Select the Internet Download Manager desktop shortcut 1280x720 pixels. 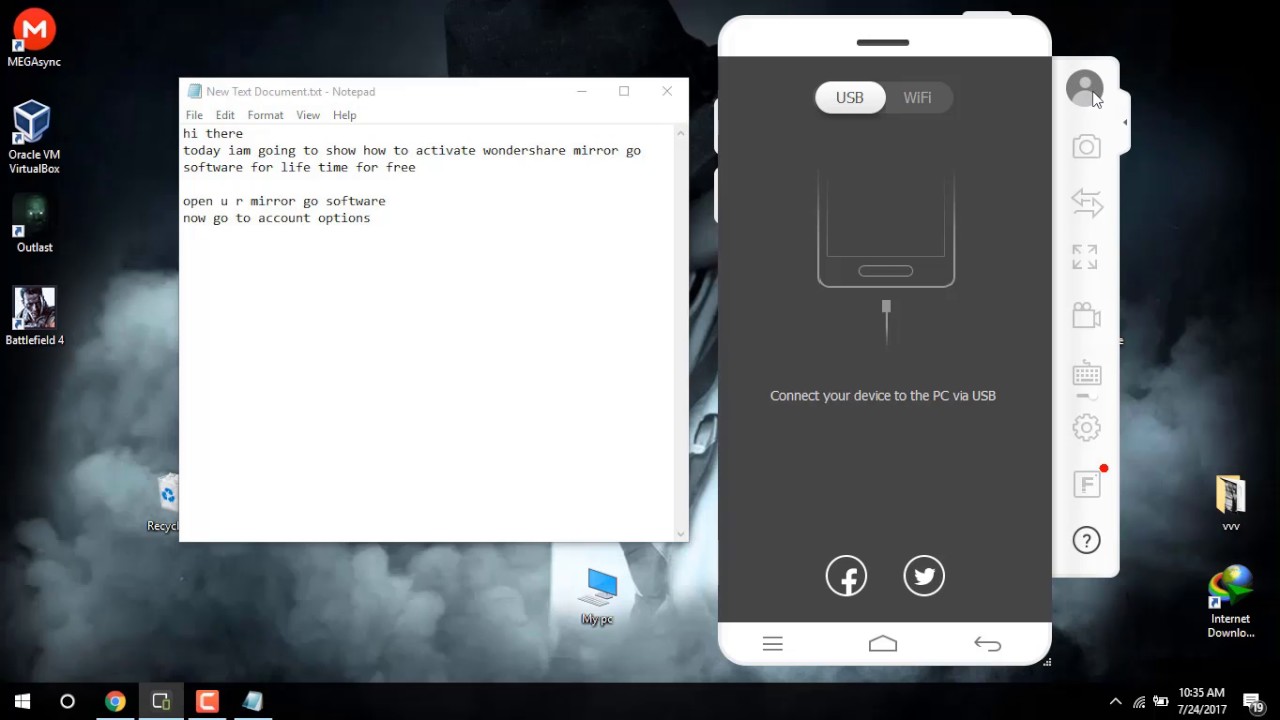(1231, 602)
